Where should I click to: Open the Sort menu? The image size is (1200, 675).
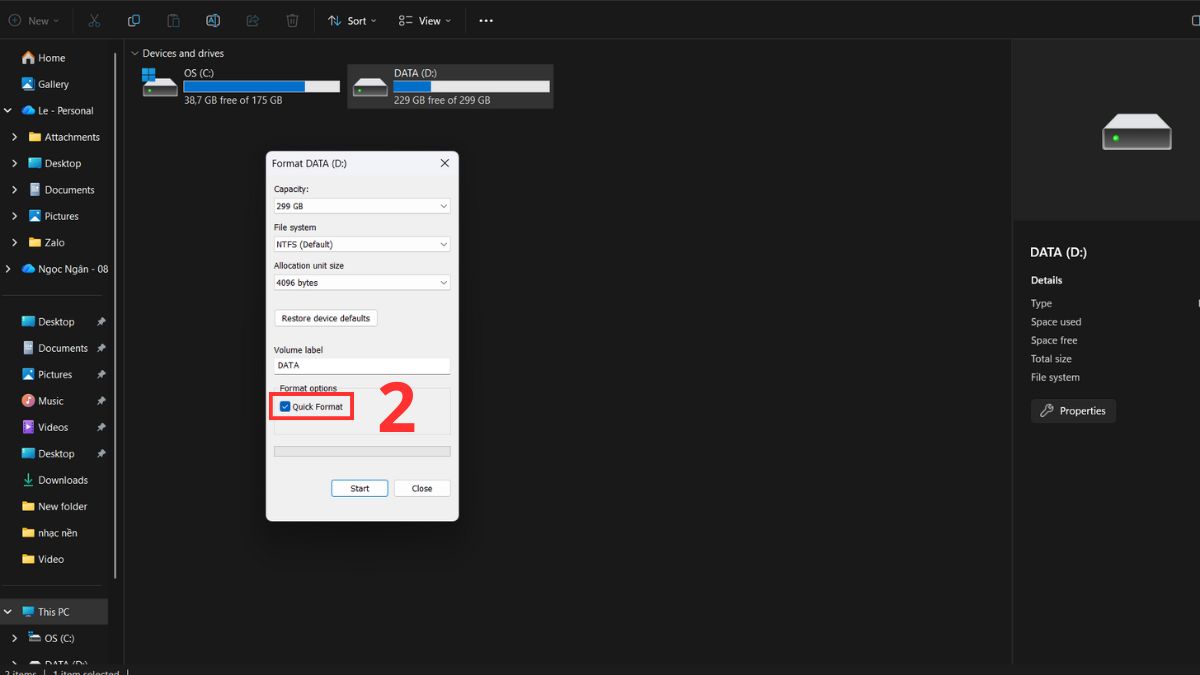(351, 20)
